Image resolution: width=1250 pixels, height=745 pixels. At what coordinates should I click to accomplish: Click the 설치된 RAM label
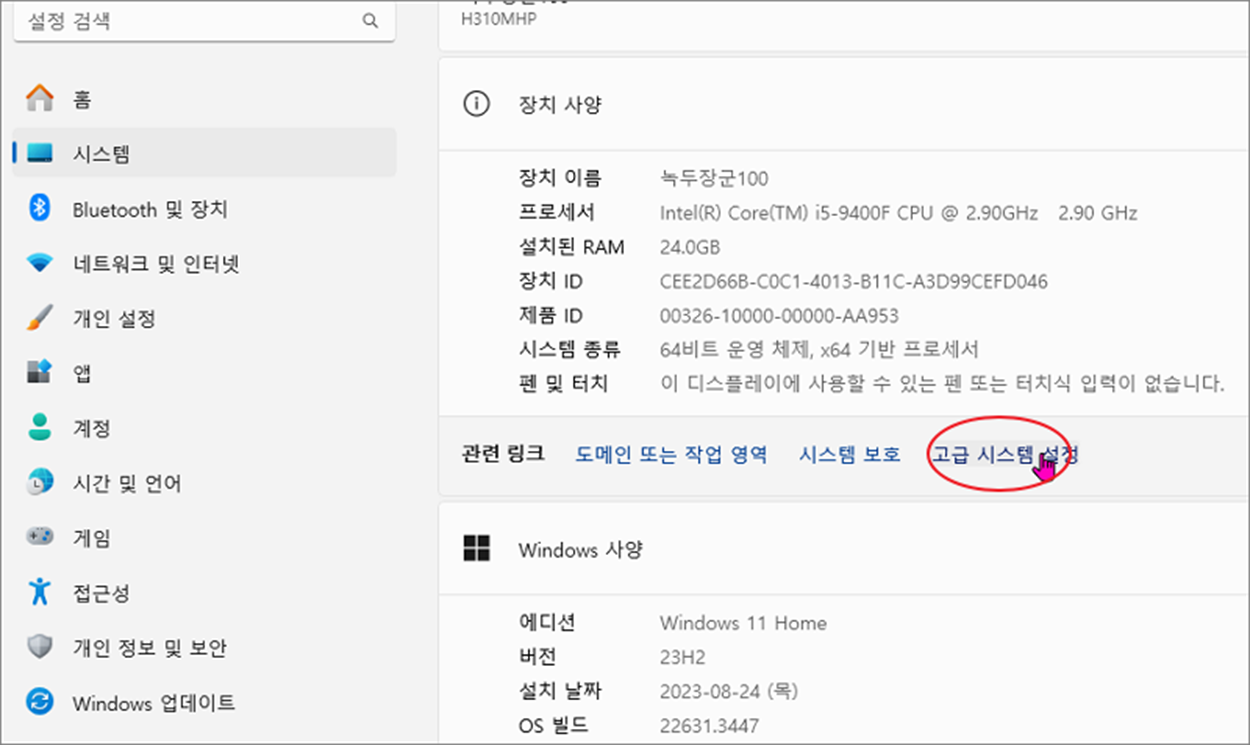pyautogui.click(x=571, y=247)
